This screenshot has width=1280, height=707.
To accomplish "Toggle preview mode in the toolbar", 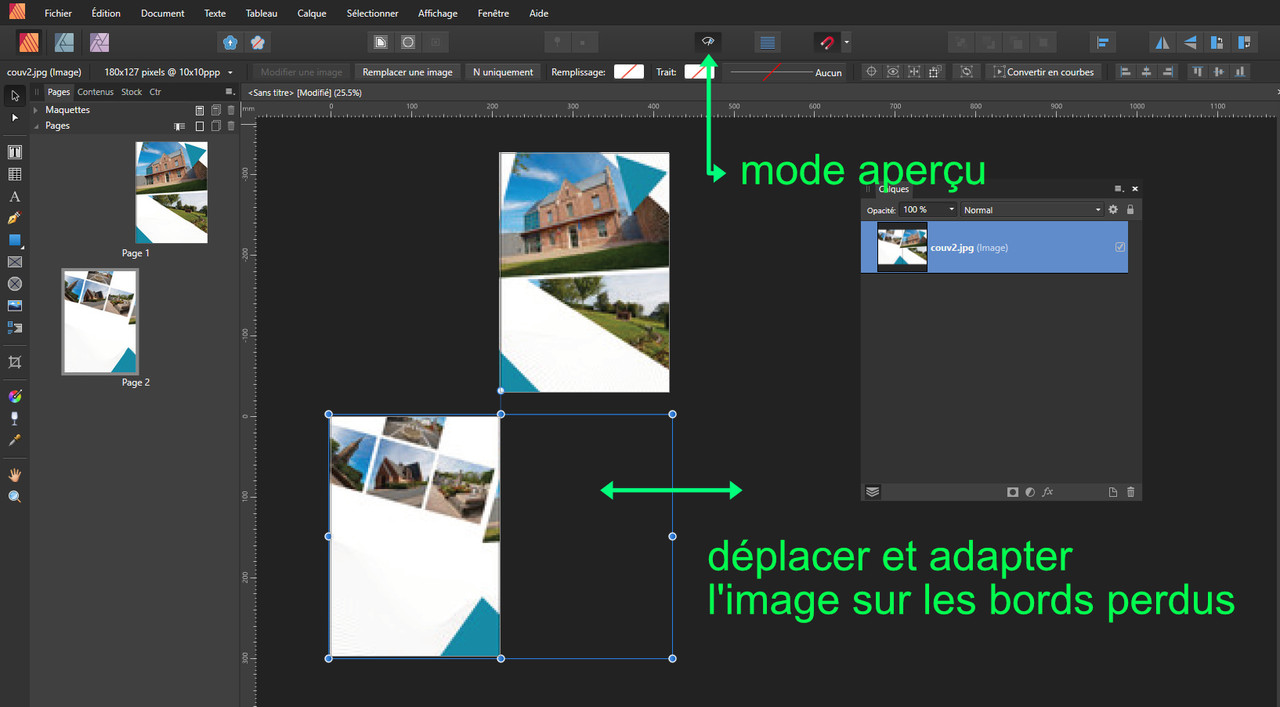I will click(x=708, y=42).
